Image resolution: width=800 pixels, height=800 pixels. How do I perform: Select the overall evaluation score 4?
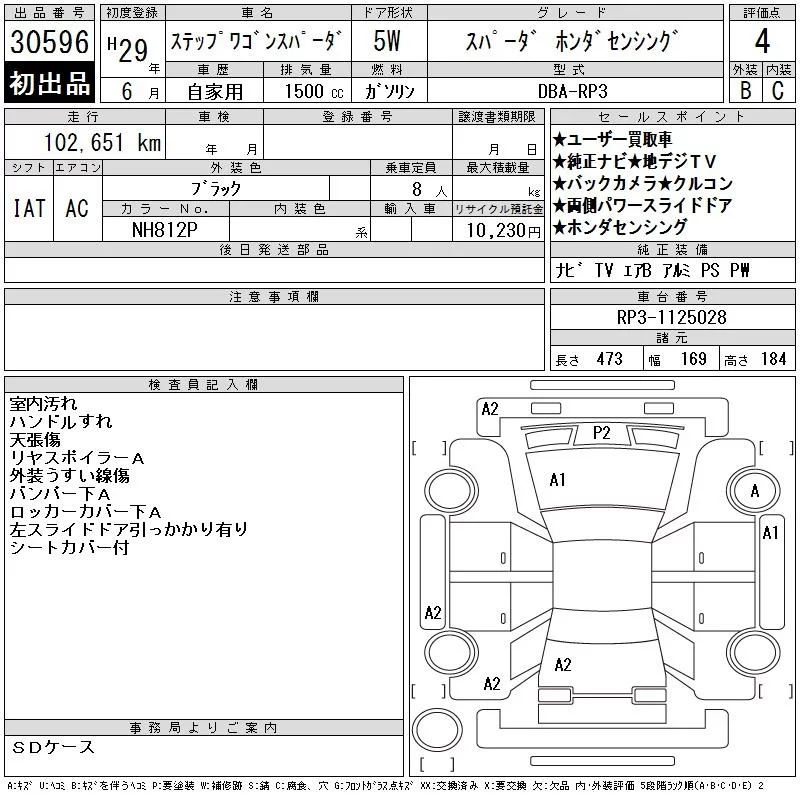(x=762, y=41)
